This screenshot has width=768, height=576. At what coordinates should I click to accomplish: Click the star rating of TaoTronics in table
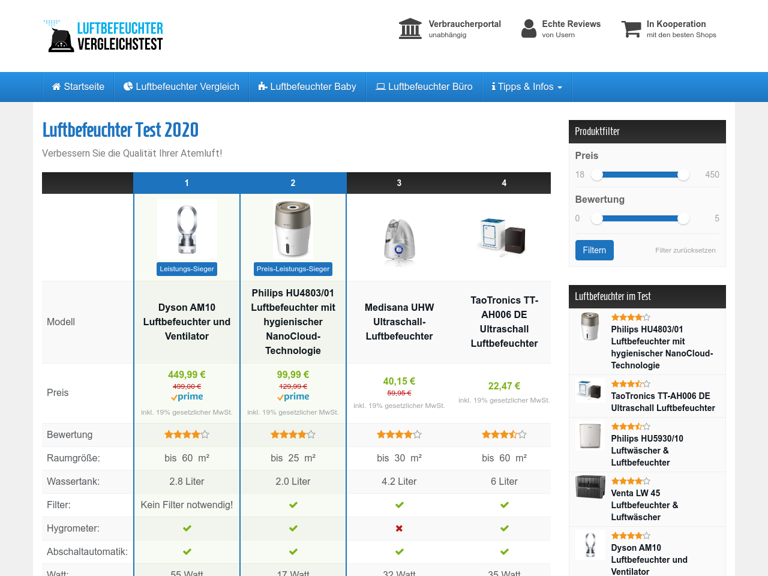tap(504, 435)
